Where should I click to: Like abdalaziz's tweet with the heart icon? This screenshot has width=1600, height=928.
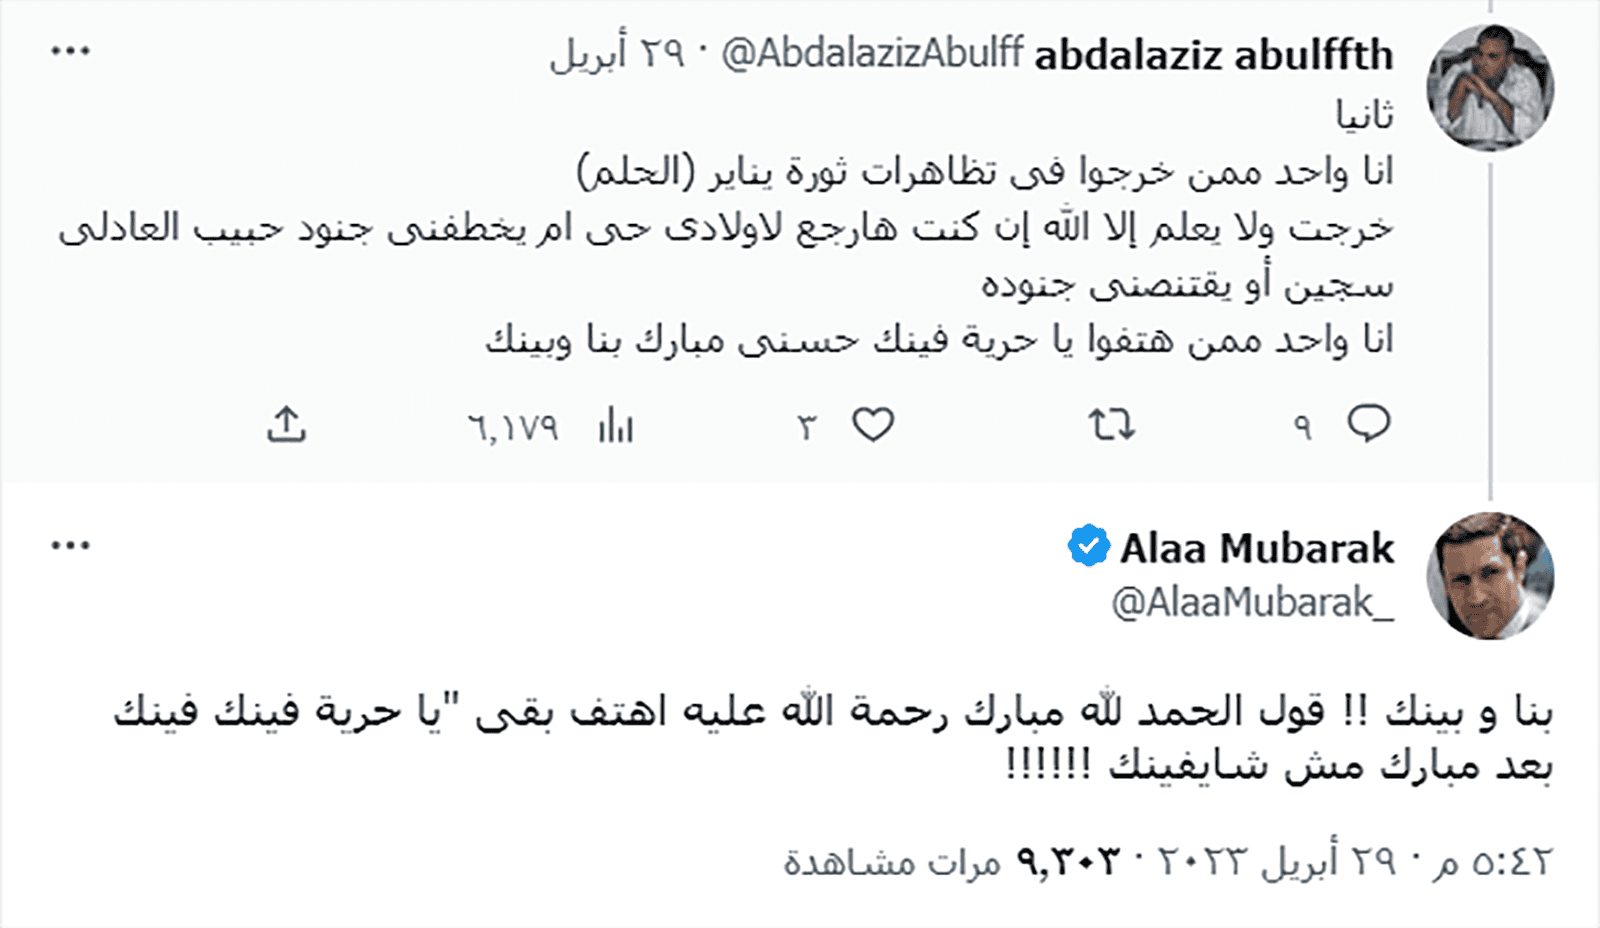[872, 425]
